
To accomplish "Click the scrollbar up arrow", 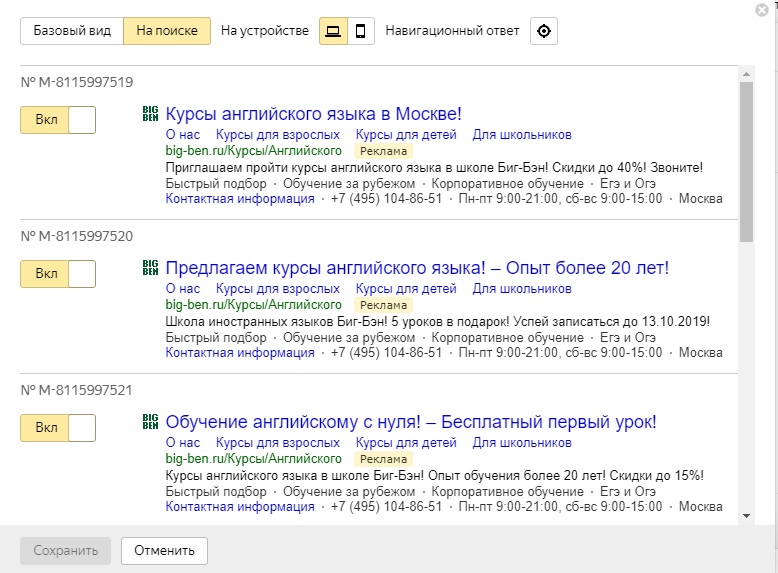I will point(746,74).
